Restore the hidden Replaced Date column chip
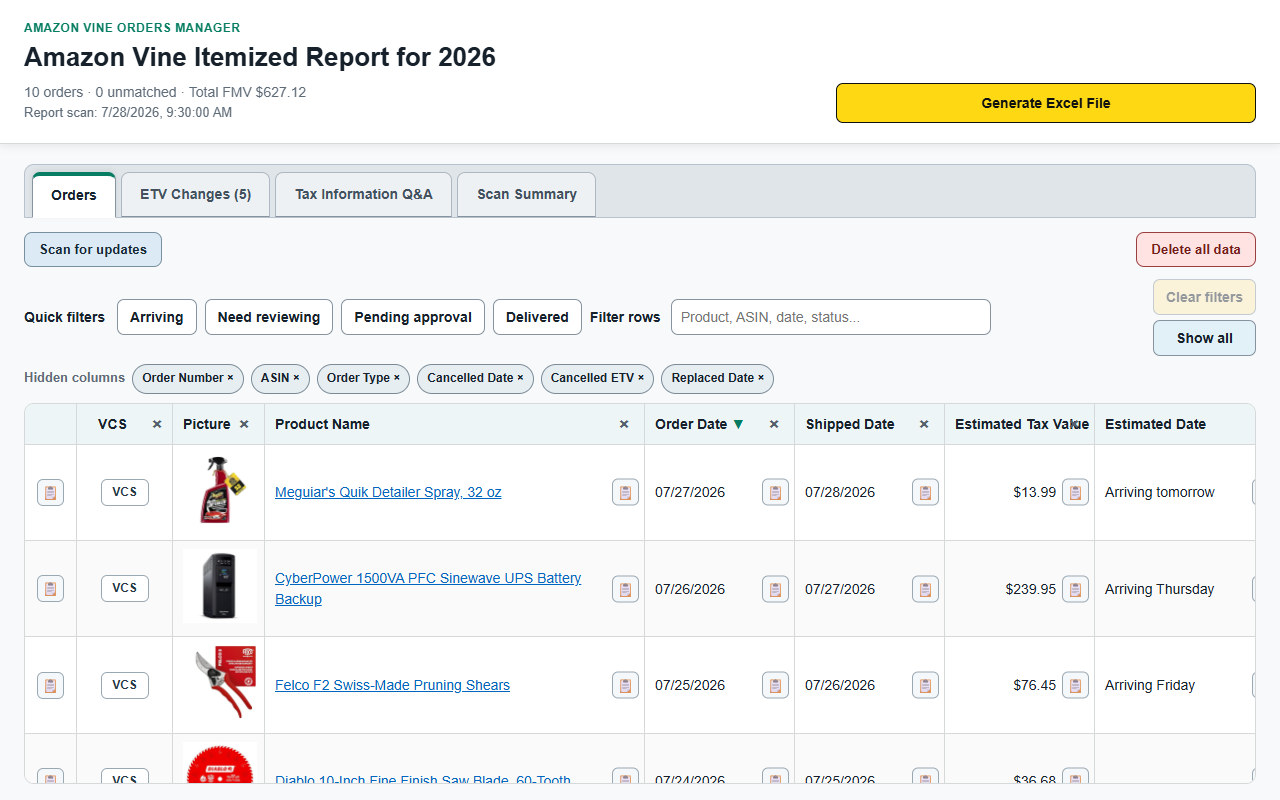 717,378
